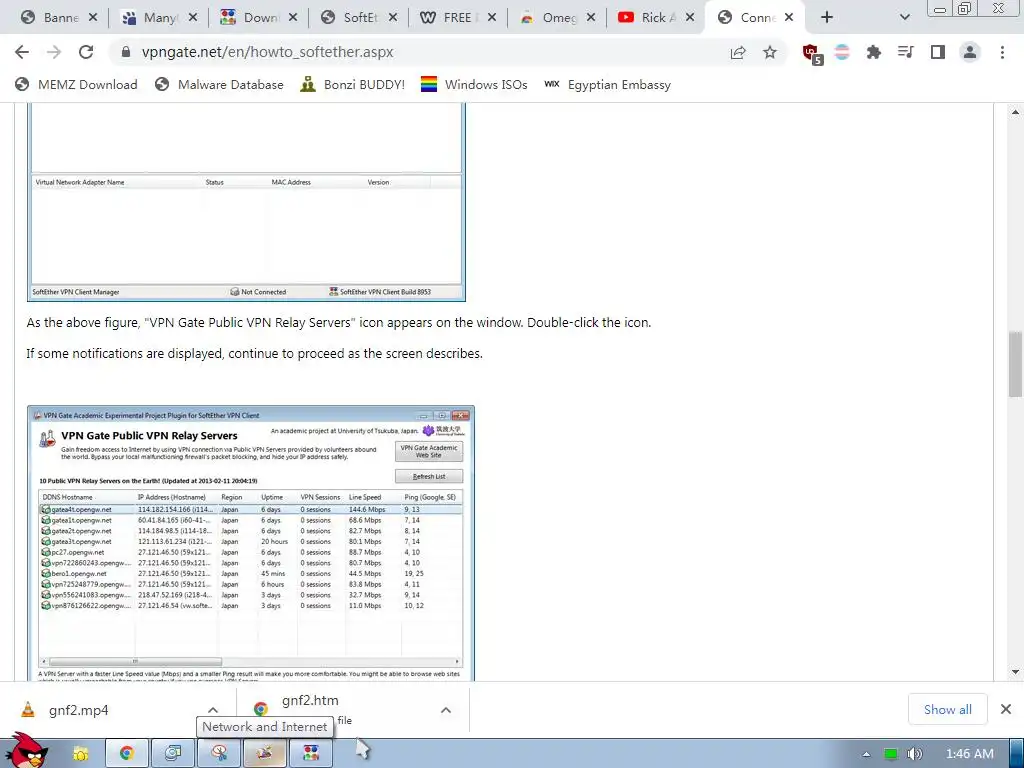Close the active Conne tab

point(789,18)
